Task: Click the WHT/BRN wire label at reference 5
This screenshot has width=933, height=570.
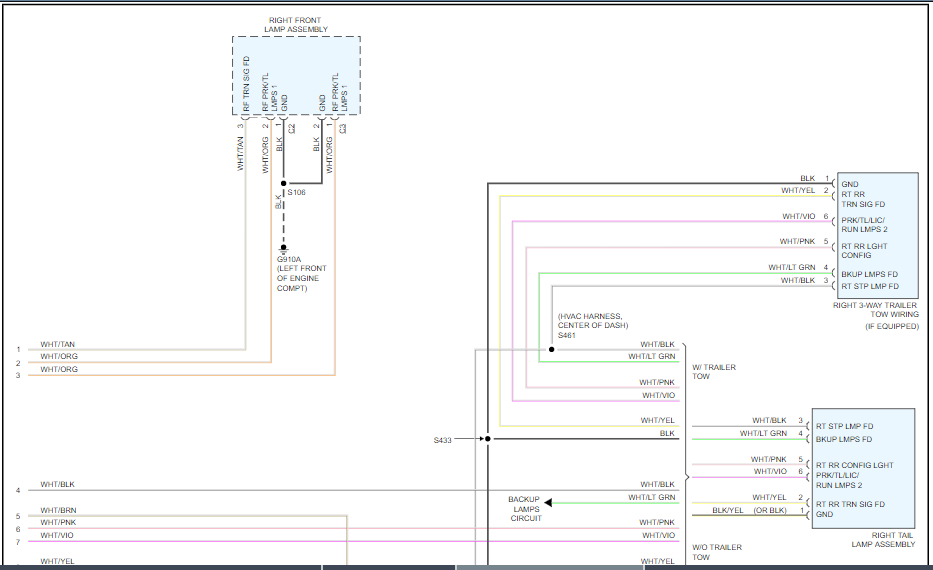Action: pyautogui.click(x=58, y=510)
